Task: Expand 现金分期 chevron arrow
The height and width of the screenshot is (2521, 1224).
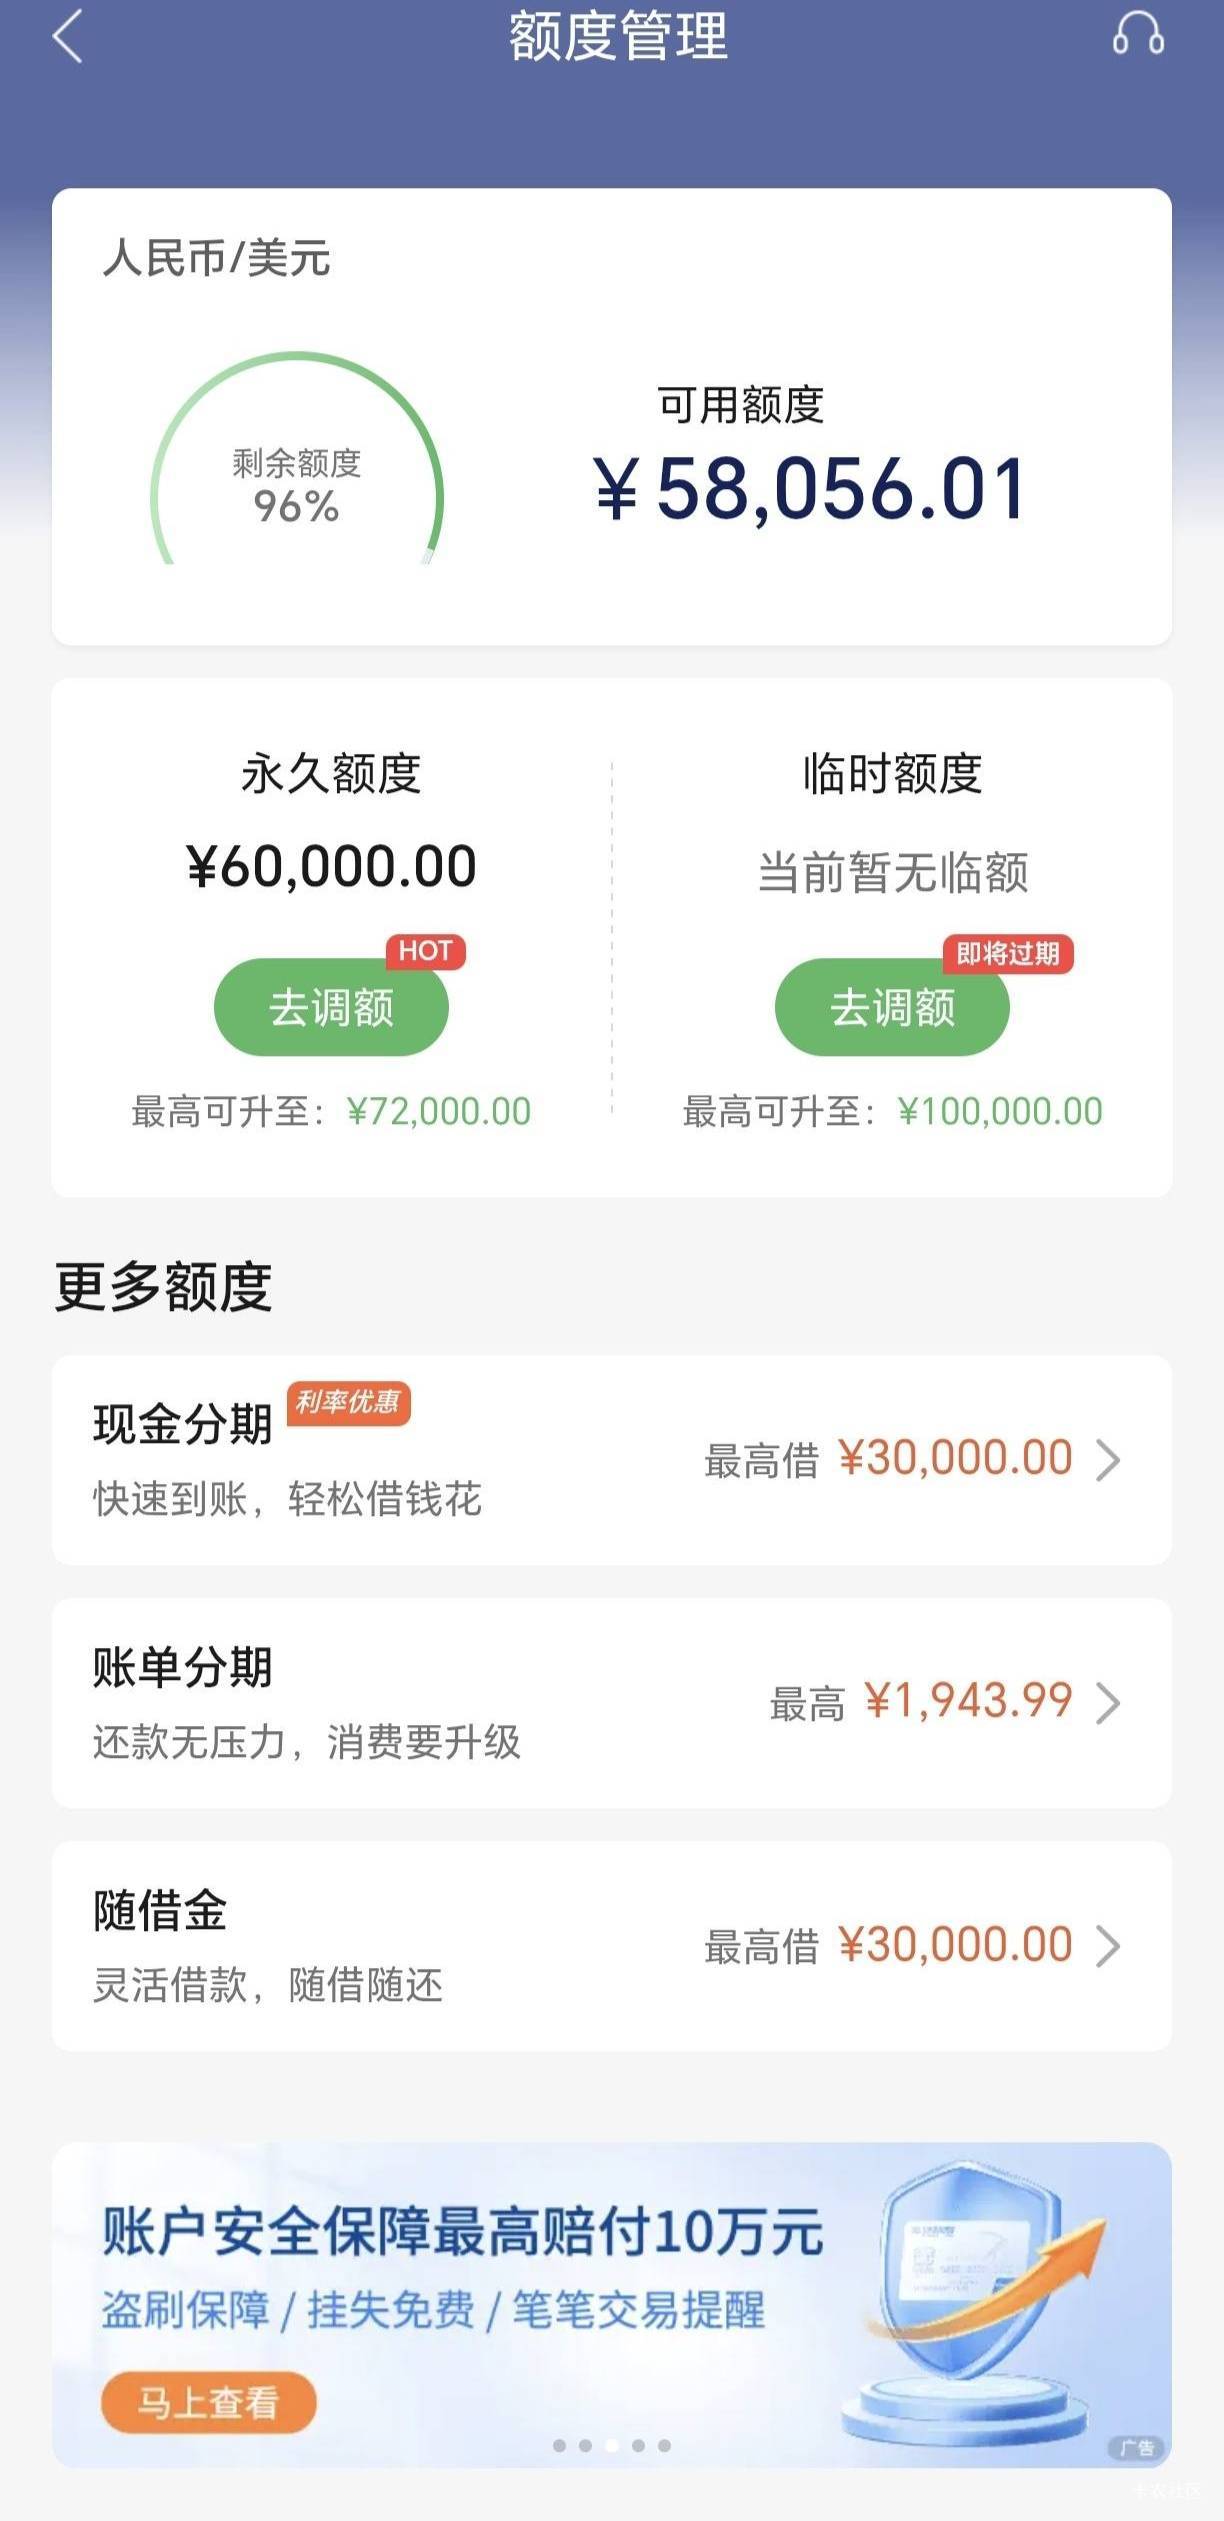Action: pos(1108,1460)
